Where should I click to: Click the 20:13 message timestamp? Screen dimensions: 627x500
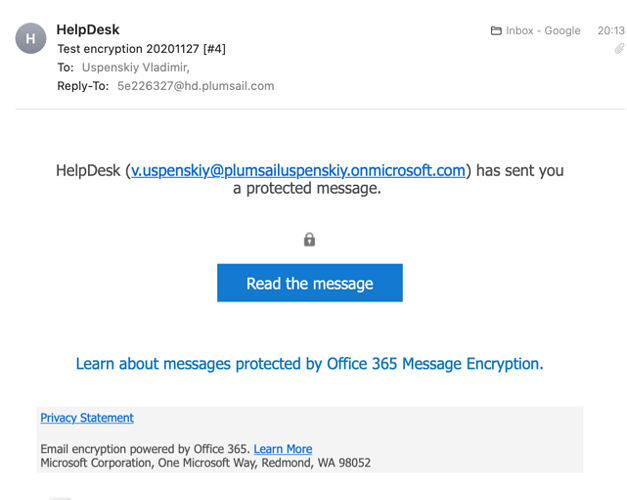point(611,31)
